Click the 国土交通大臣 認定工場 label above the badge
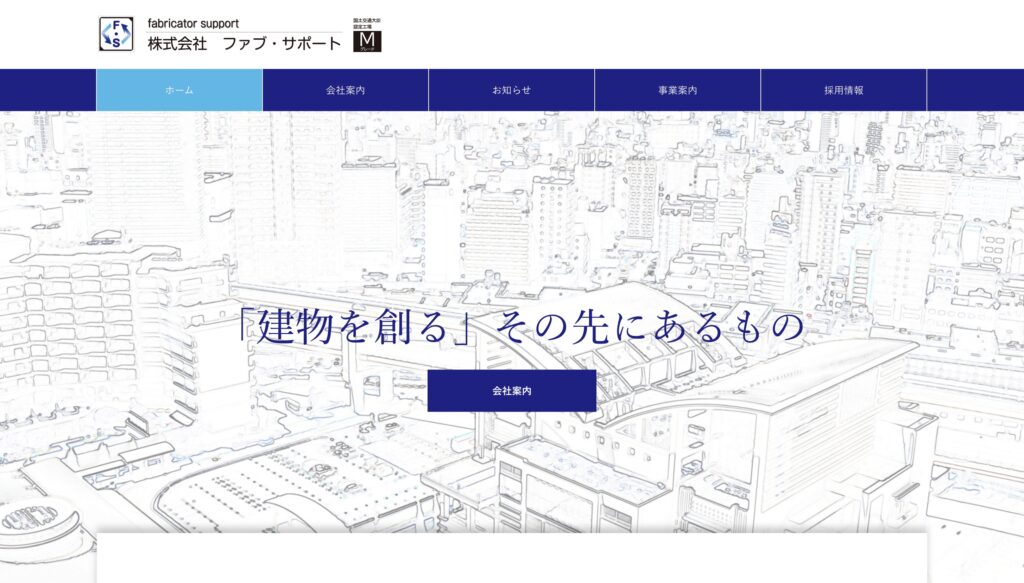This screenshot has width=1024, height=583. click(x=368, y=23)
